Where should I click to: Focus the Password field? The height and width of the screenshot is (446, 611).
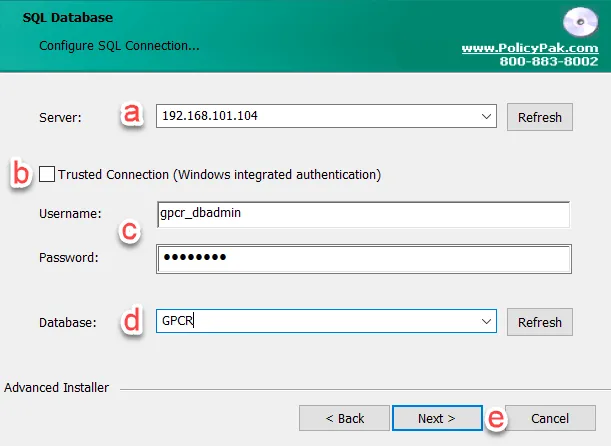coord(364,258)
